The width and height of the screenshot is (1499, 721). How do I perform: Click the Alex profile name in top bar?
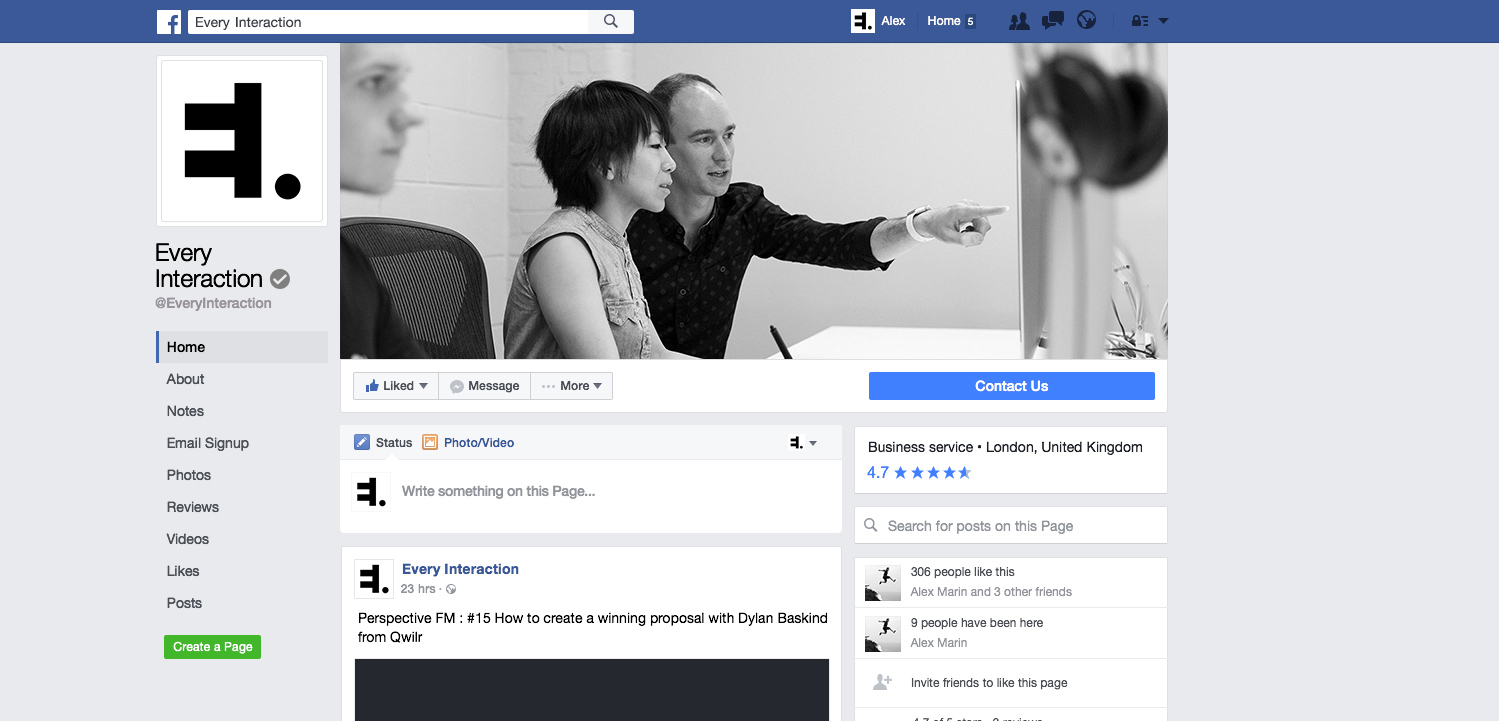click(893, 21)
